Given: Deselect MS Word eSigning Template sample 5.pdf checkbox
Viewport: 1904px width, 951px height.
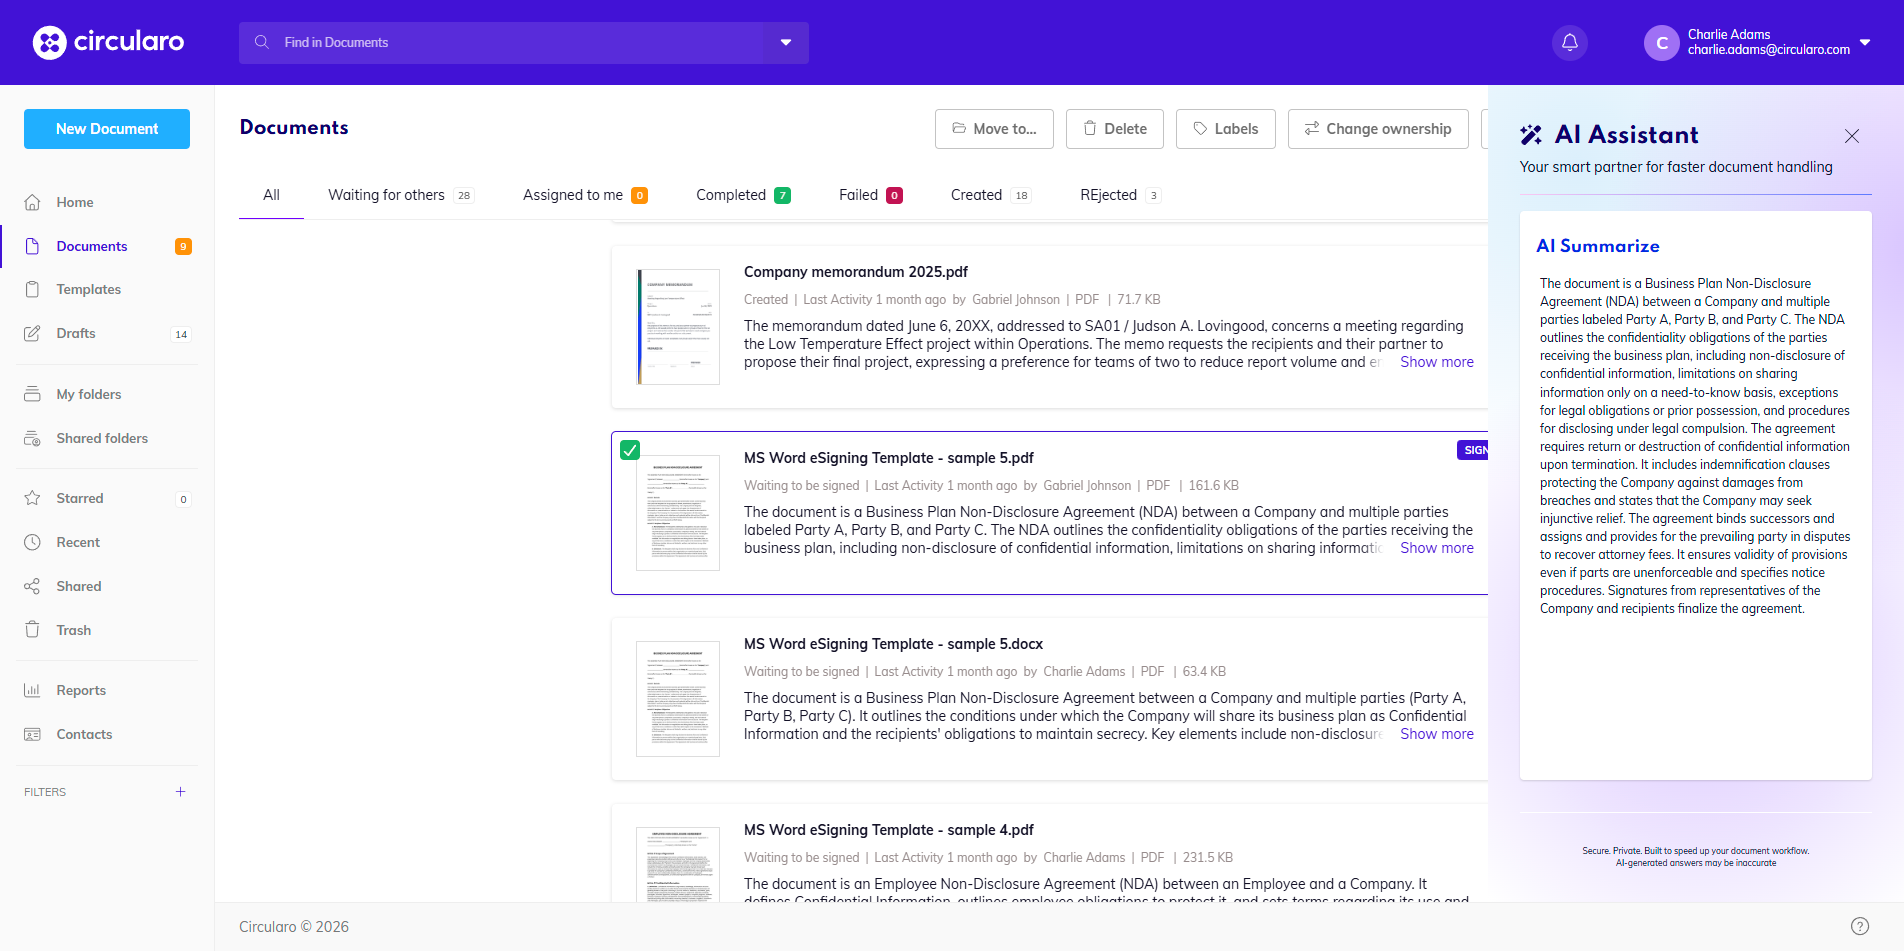Looking at the screenshot, I should 629,451.
